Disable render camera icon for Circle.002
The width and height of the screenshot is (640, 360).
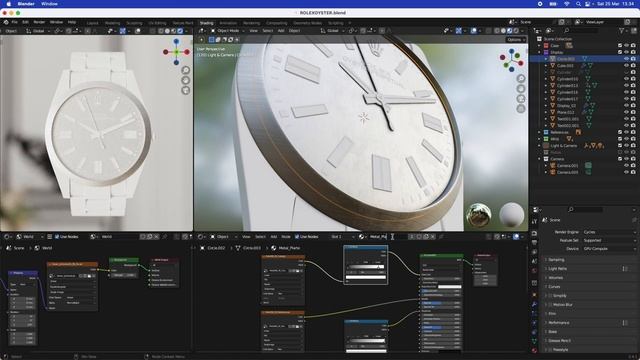(633, 59)
